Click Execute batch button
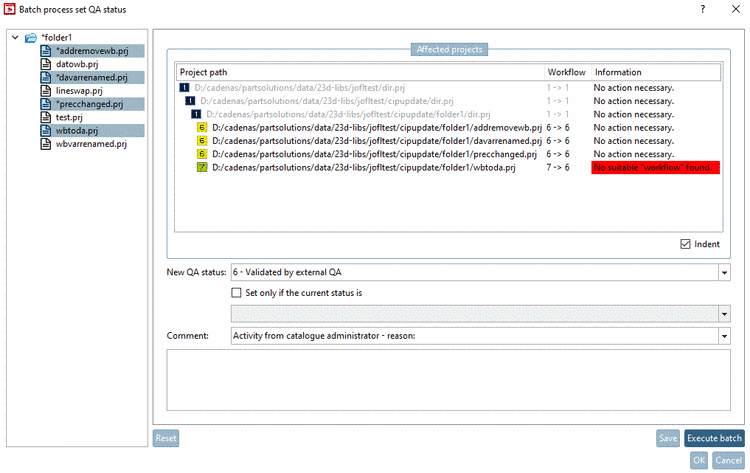Viewport: 750px width, 473px height. coord(714,438)
